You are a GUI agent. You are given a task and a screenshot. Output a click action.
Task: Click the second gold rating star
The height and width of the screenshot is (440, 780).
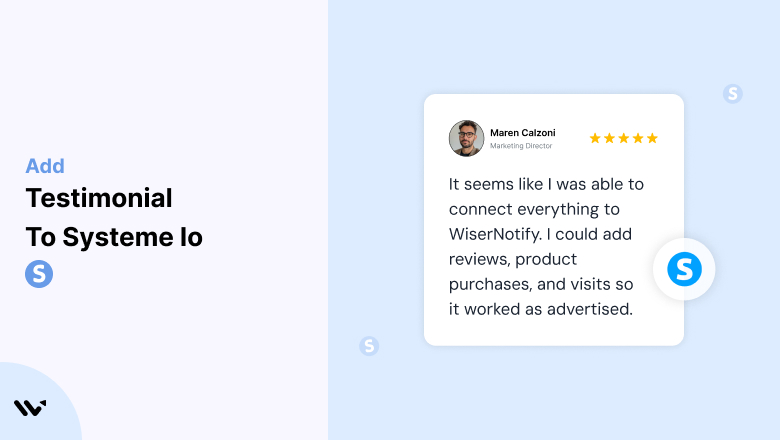tap(609, 138)
